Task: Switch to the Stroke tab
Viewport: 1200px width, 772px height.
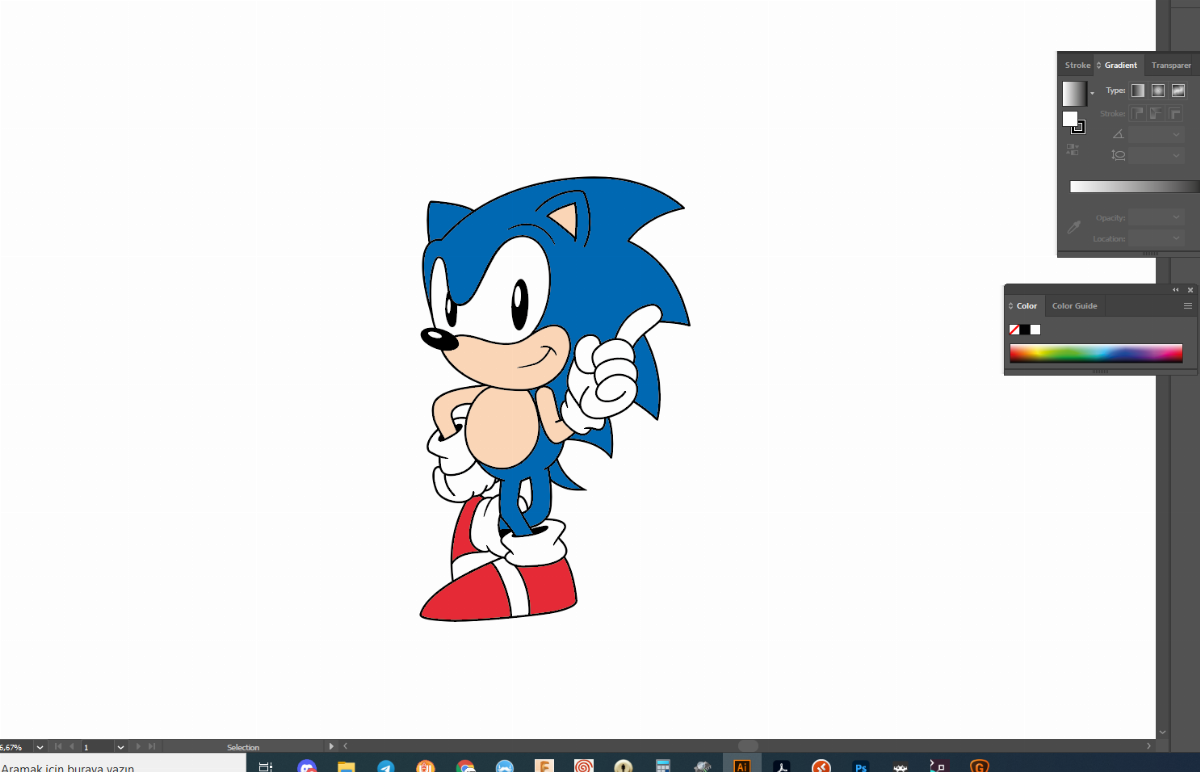Action: coord(1078,65)
